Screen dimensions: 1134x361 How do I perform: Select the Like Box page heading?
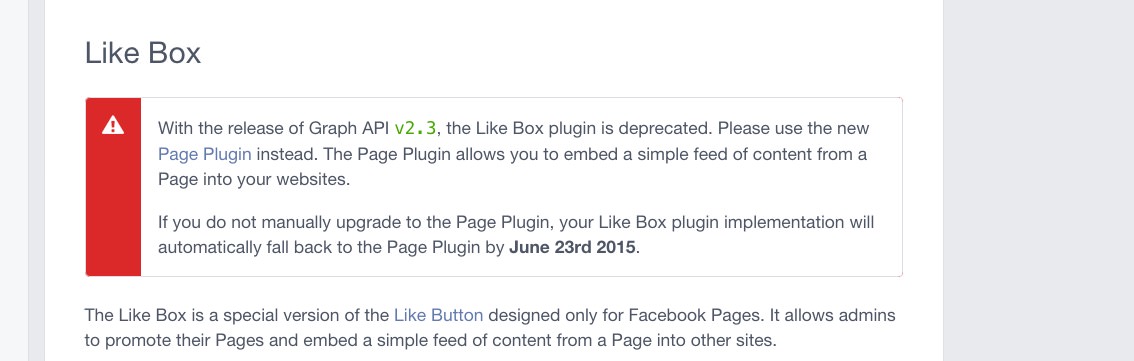tap(142, 54)
